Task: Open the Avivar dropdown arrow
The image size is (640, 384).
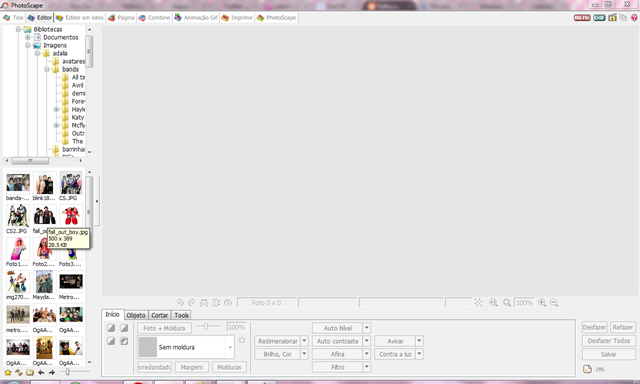Action: click(419, 341)
